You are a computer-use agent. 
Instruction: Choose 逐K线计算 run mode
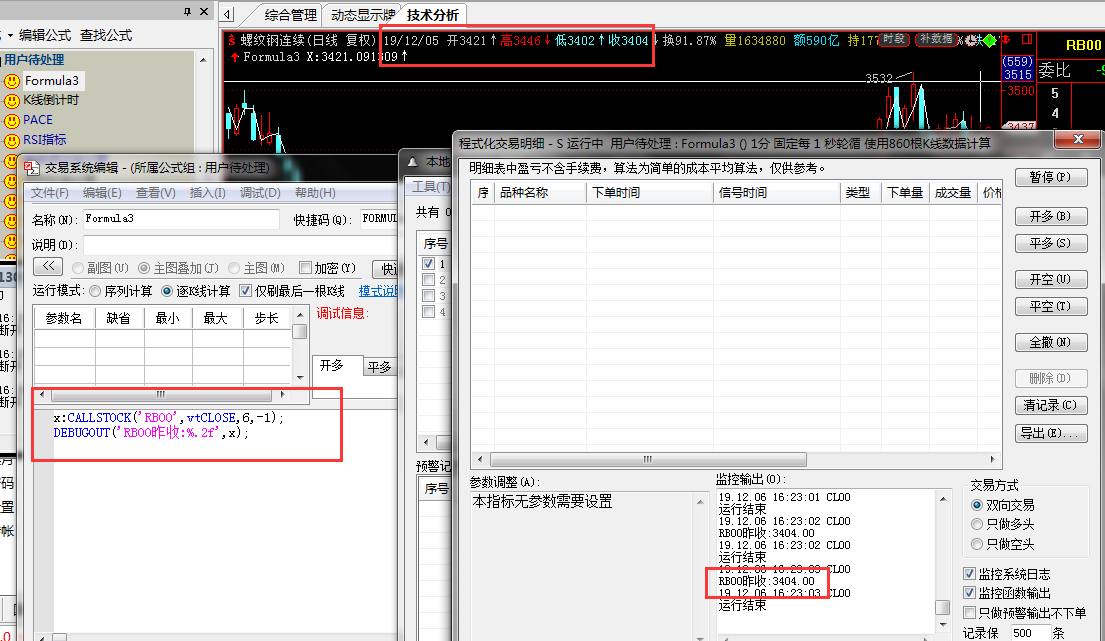click(167, 291)
